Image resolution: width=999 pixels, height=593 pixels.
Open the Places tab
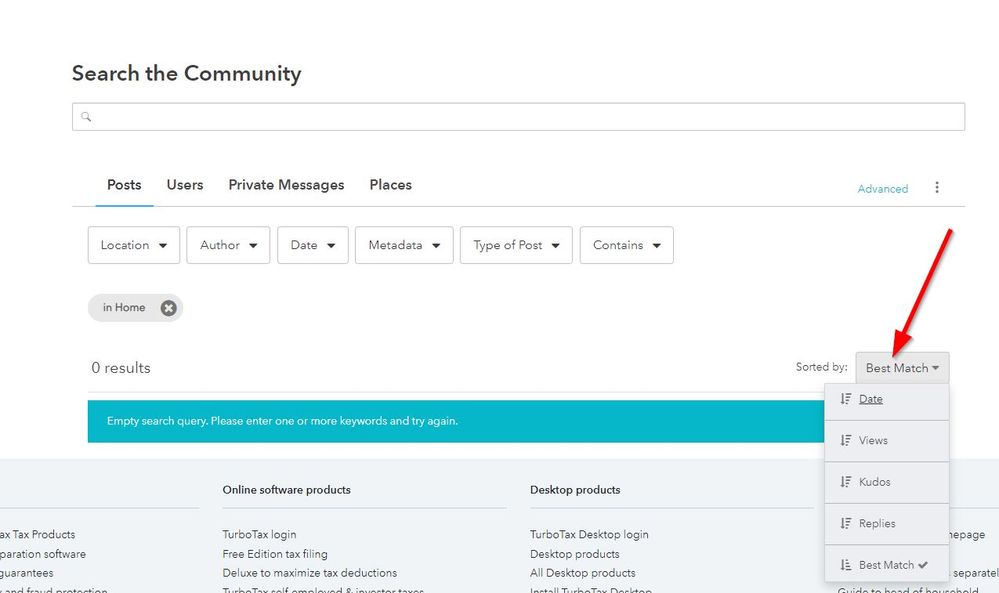click(x=390, y=185)
